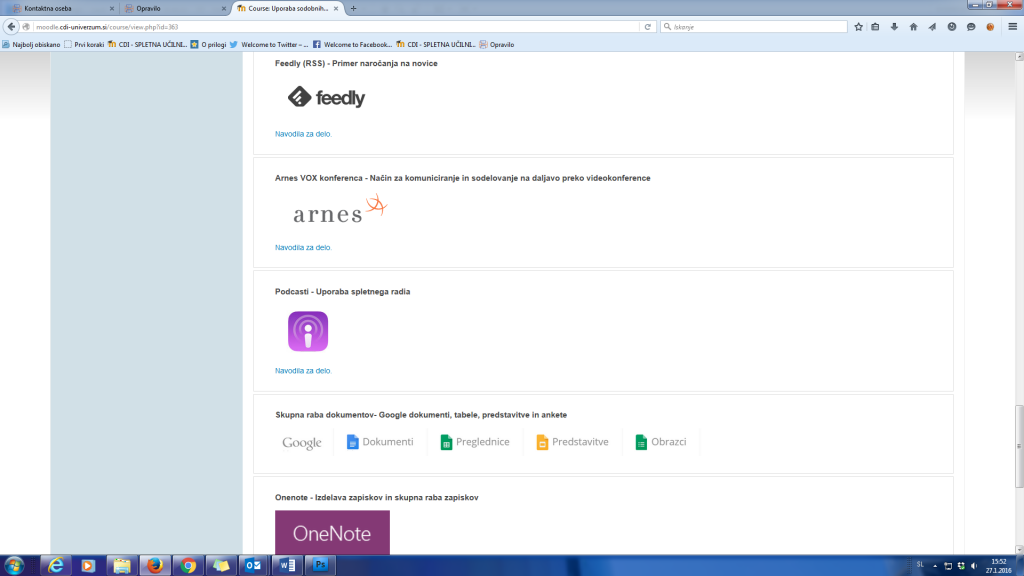Click the Iskanje search field
This screenshot has width=1024, height=576.
(x=750, y=27)
